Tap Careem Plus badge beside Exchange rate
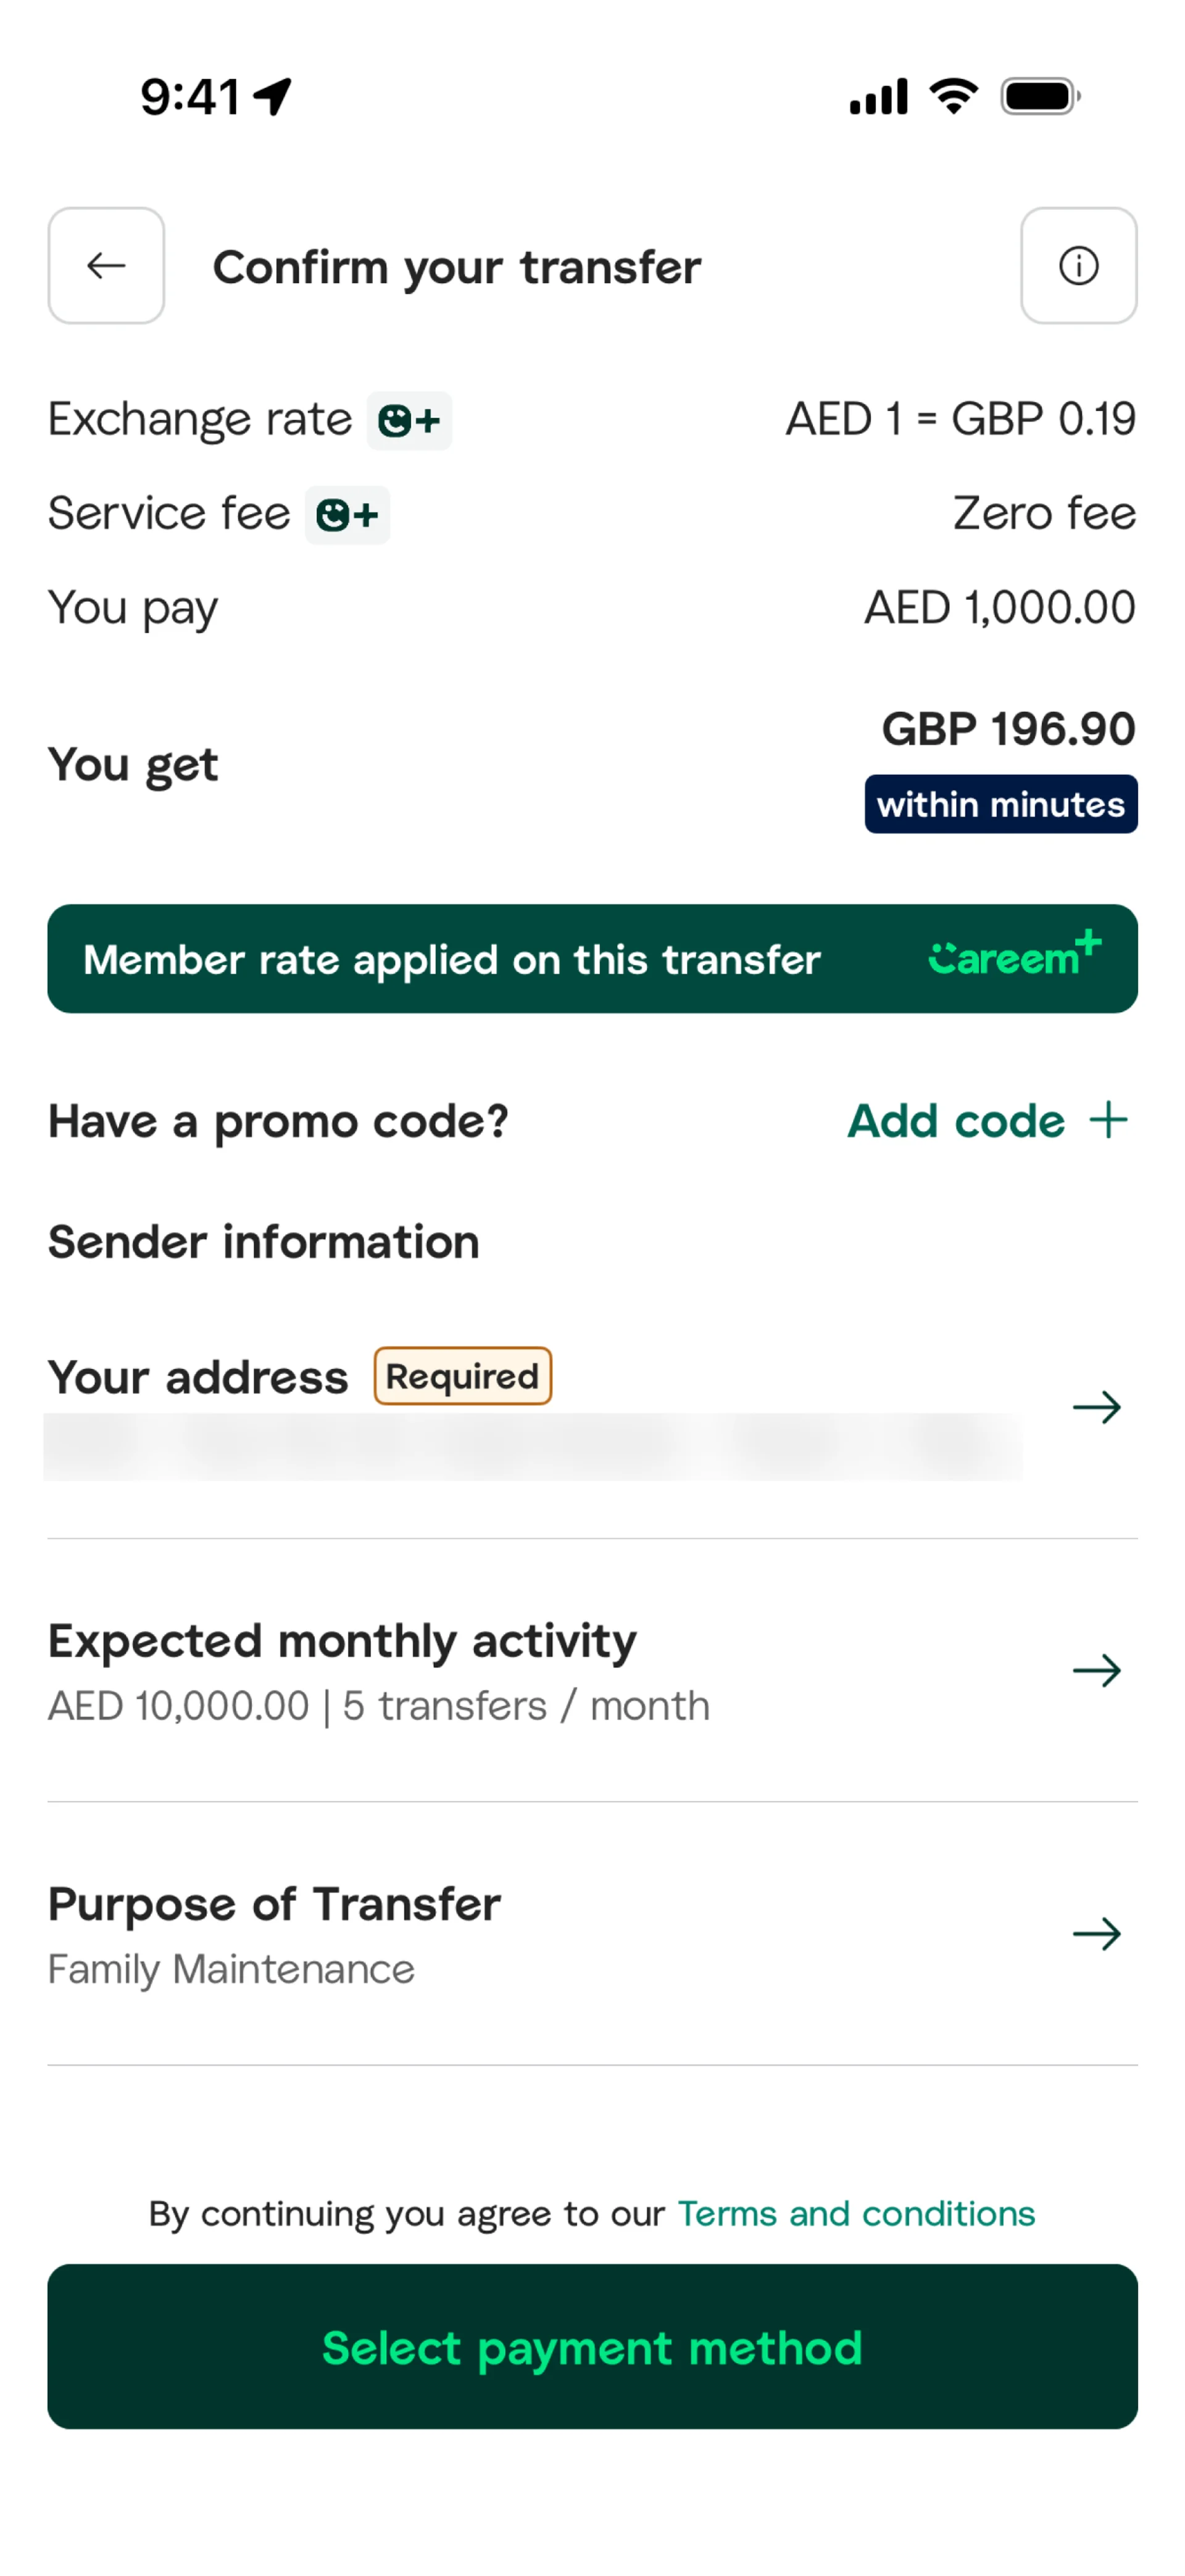Viewport: 1185px width, 2576px height. [409, 421]
